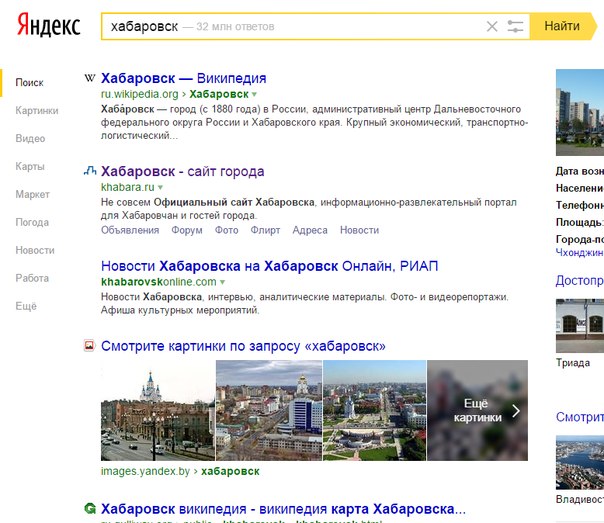
Task: Open the Карты section in sidebar
Action: tap(30, 167)
